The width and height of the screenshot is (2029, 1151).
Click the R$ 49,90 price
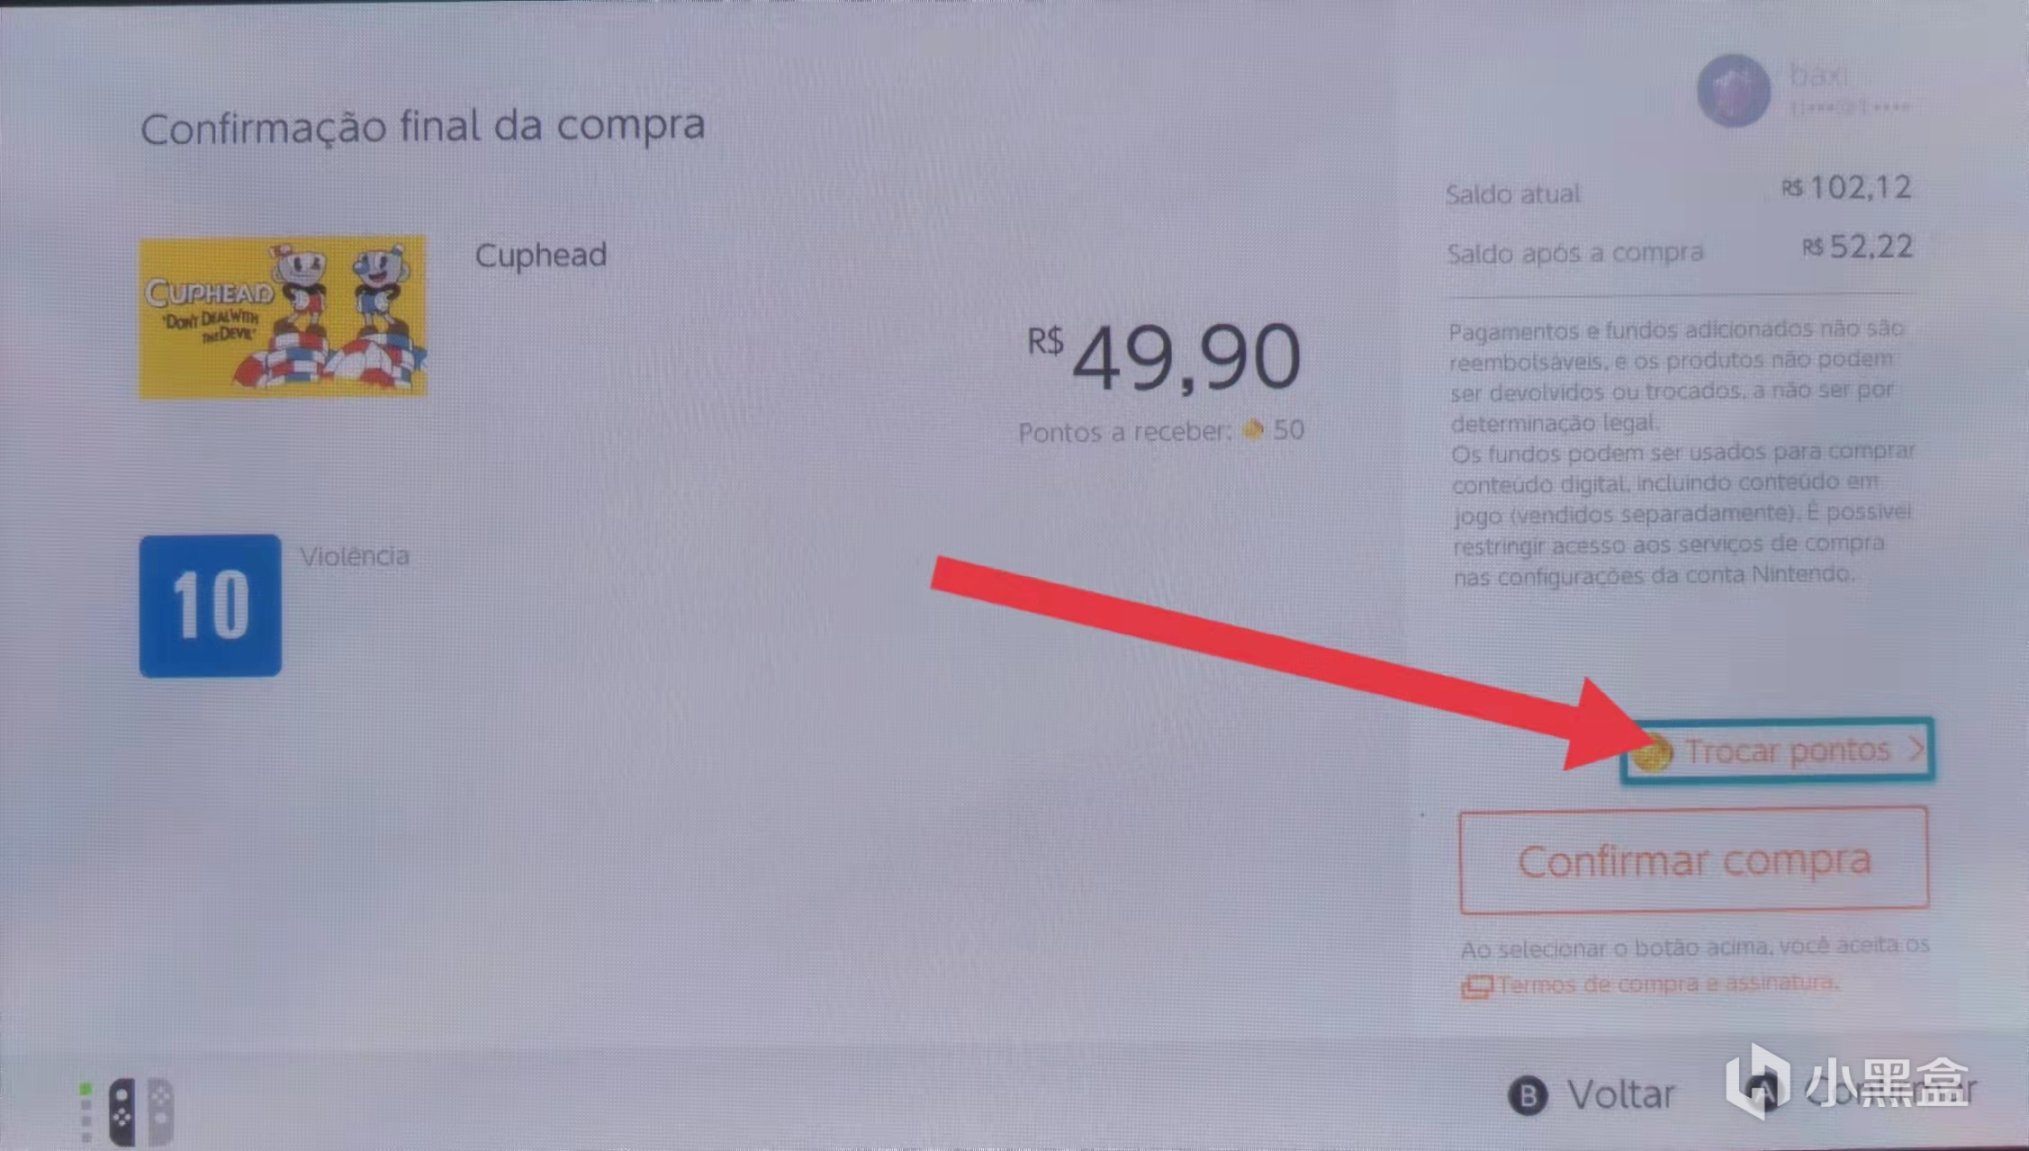pos(1165,356)
